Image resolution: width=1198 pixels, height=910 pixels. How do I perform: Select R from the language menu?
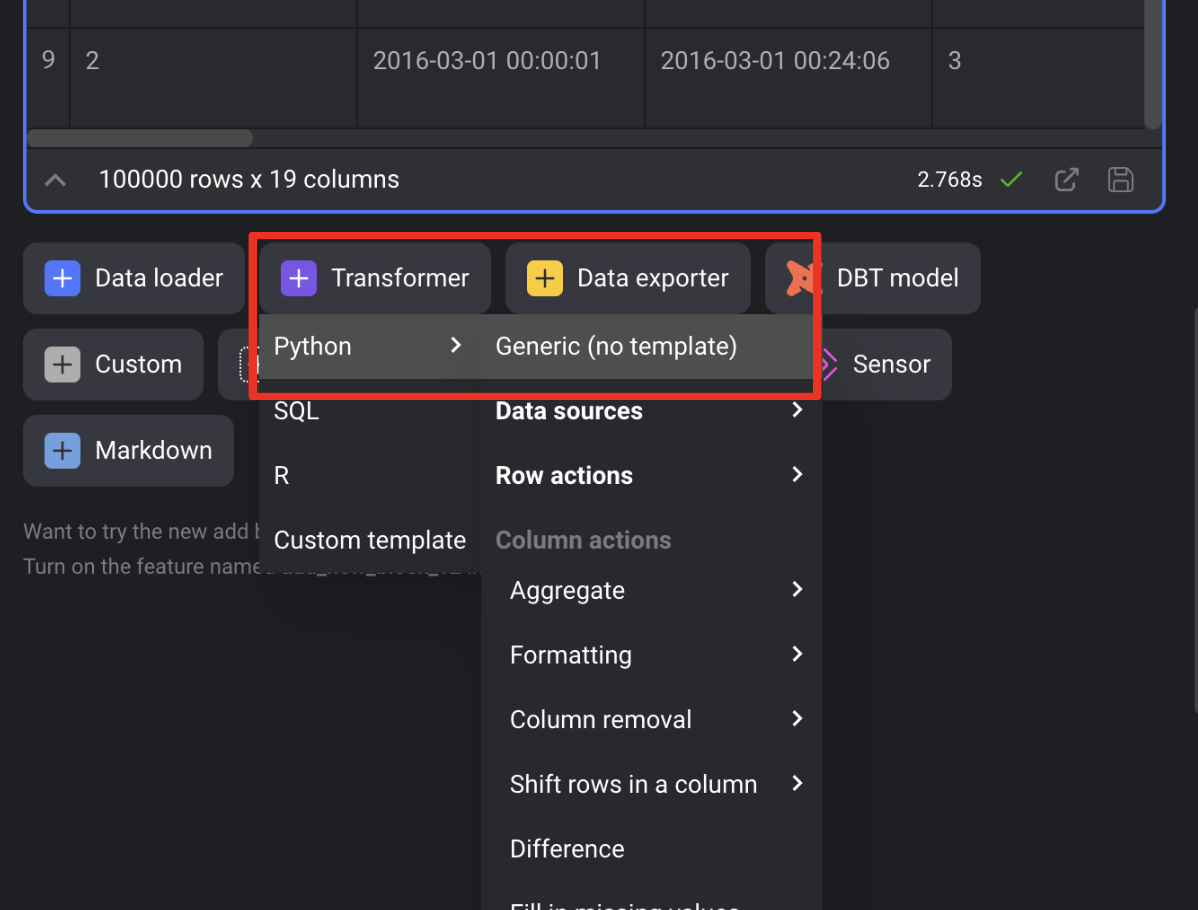[x=282, y=475]
